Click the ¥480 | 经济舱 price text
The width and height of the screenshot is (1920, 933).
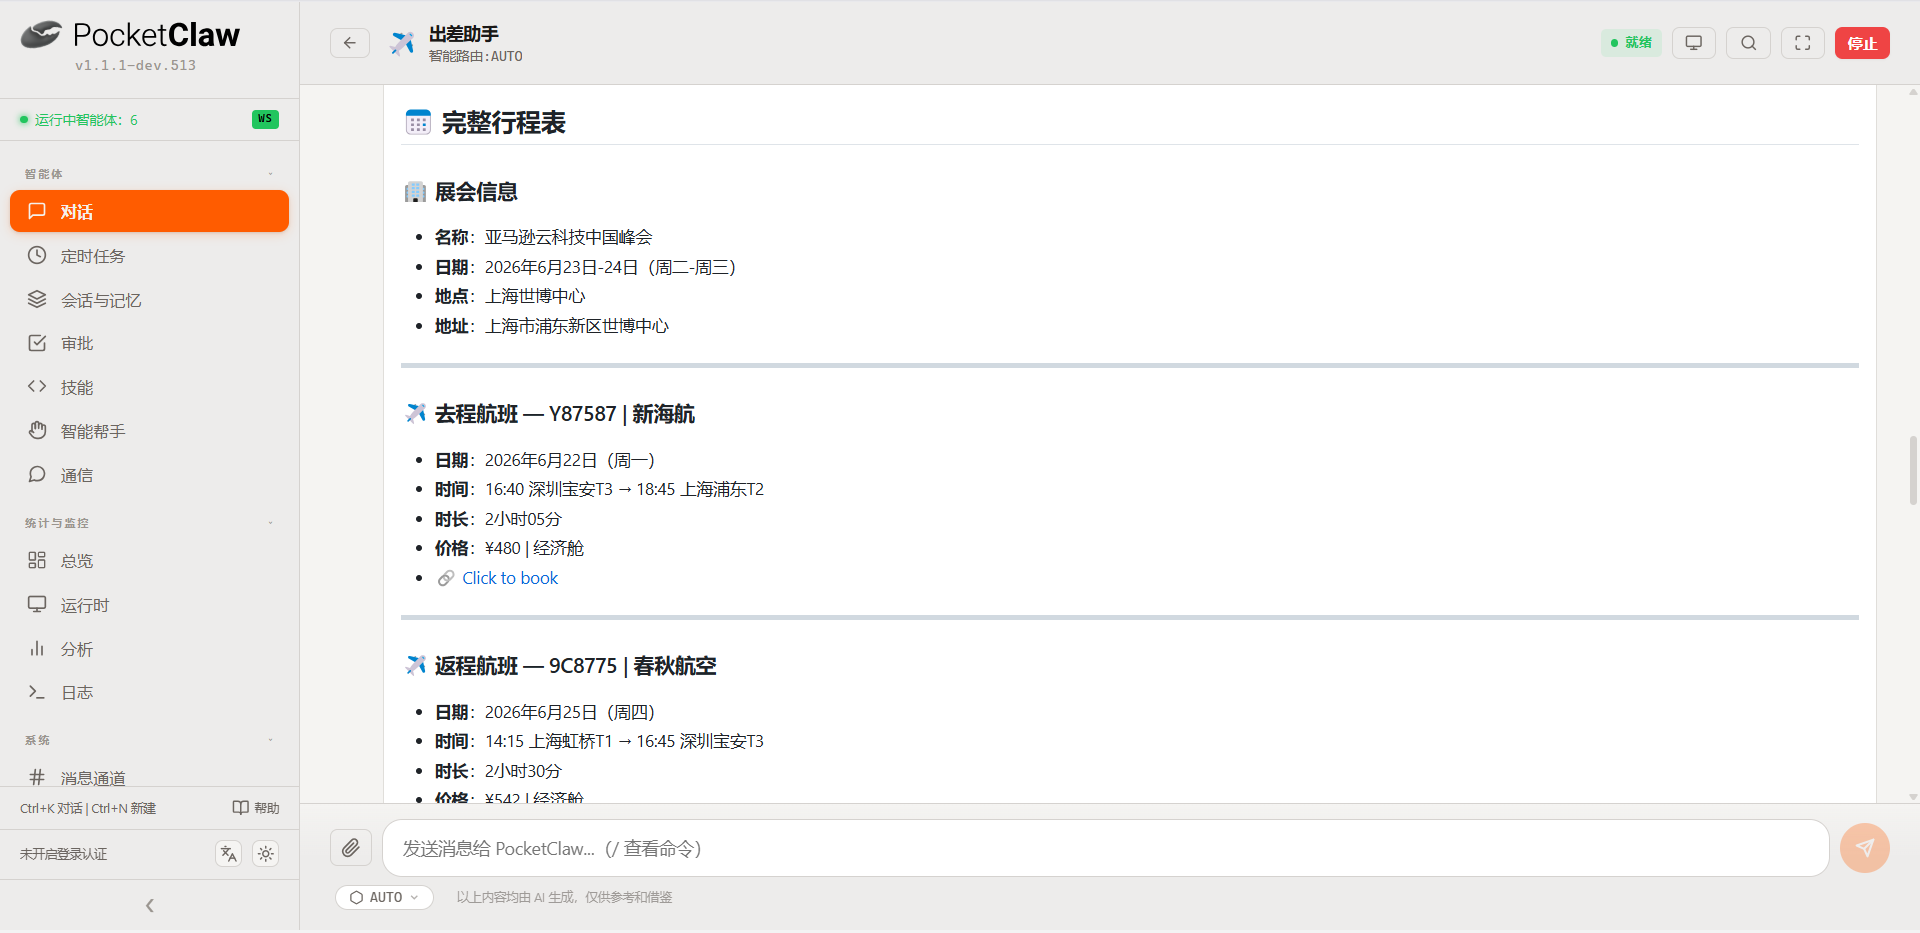click(535, 548)
